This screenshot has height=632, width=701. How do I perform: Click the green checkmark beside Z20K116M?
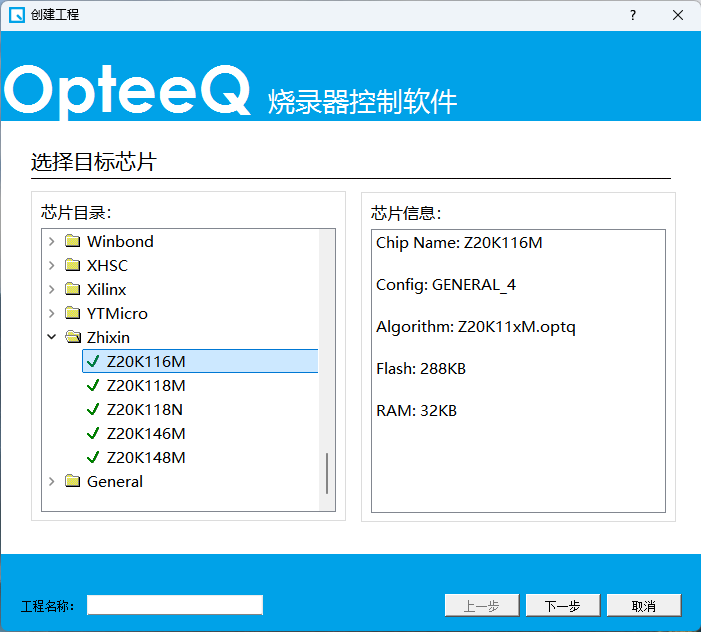93,361
